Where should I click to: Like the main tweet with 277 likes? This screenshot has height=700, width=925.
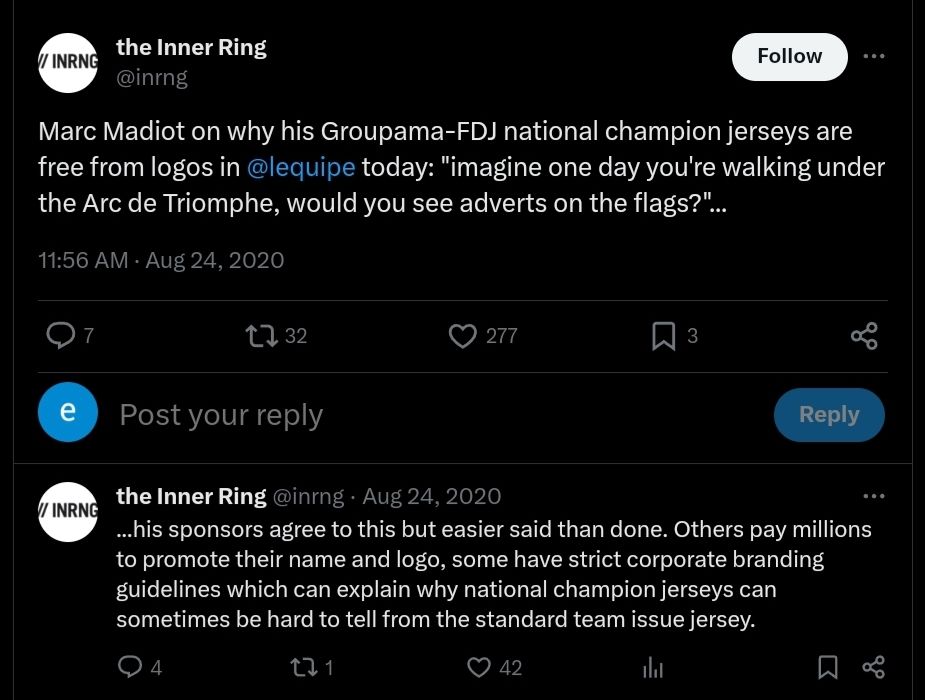(x=462, y=336)
